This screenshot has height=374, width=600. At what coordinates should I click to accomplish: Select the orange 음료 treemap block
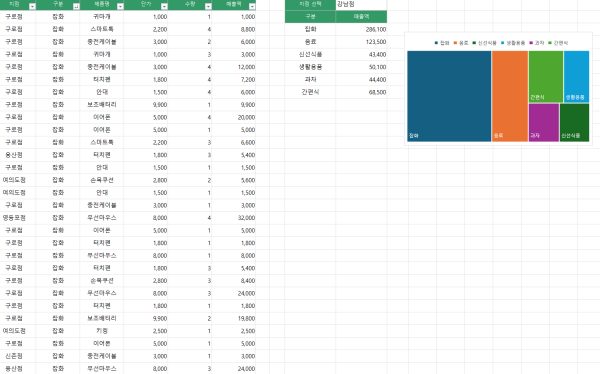click(510, 96)
